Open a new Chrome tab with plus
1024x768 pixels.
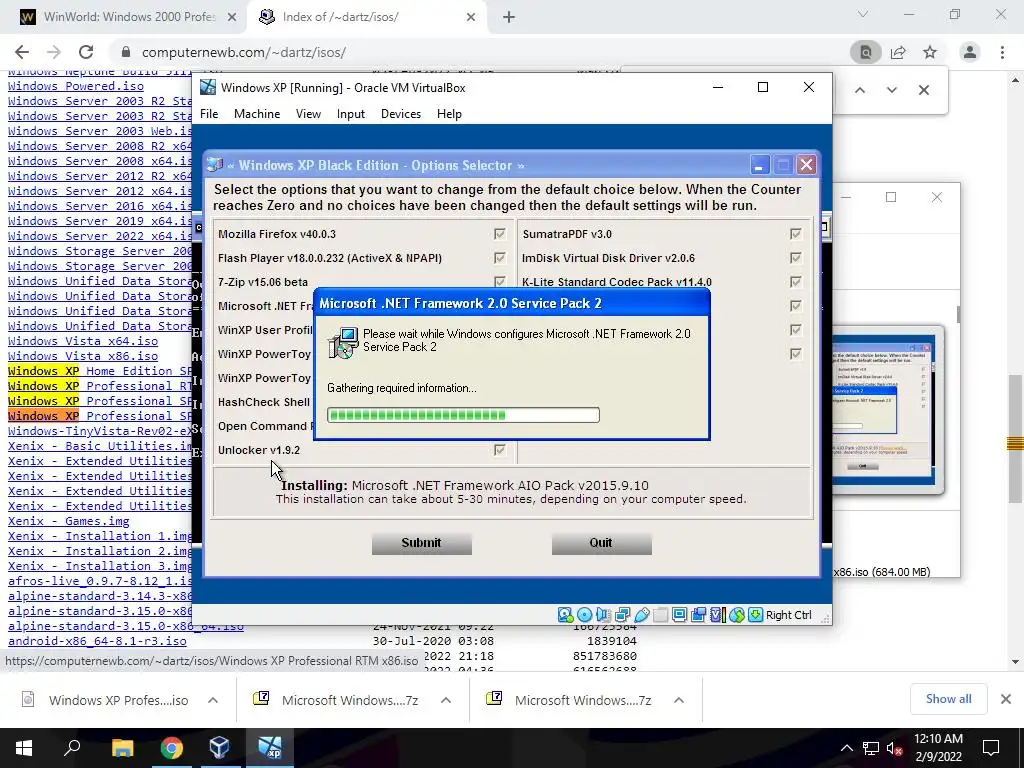point(509,17)
